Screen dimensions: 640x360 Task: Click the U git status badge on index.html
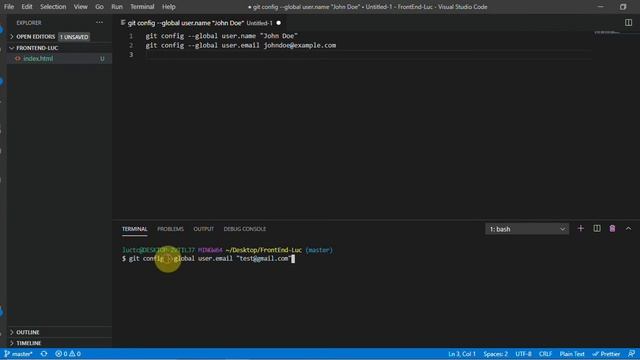102,58
